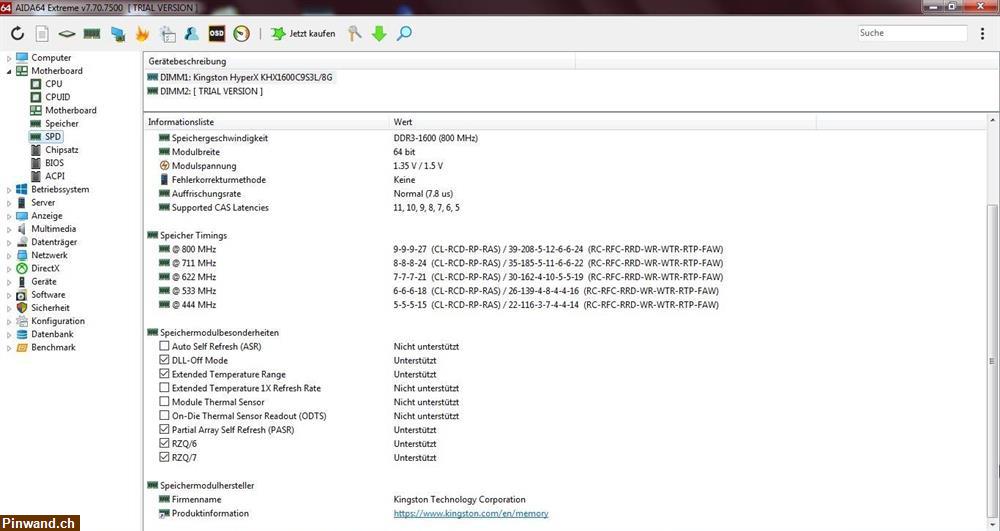Image resolution: width=1000 pixels, height=531 pixels.
Task: Toggle Extended Temperature 1X Refresh Rate checkbox
Action: coord(165,388)
